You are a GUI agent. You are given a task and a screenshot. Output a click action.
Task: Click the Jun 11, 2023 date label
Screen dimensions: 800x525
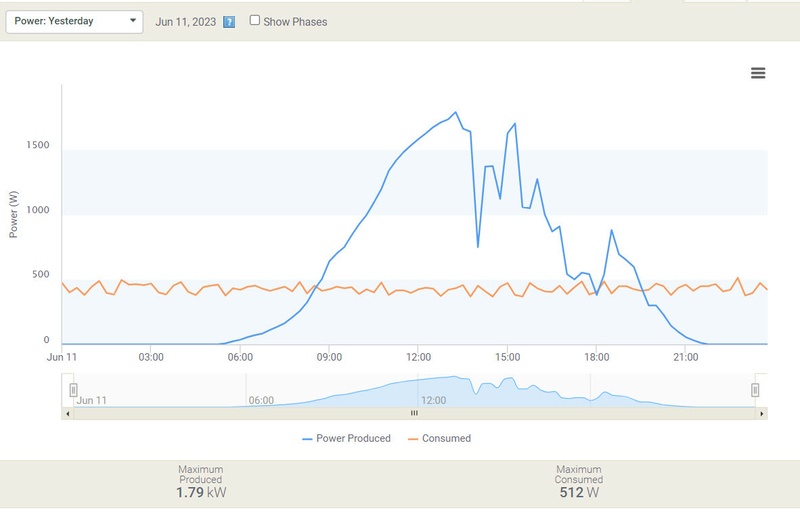point(186,22)
